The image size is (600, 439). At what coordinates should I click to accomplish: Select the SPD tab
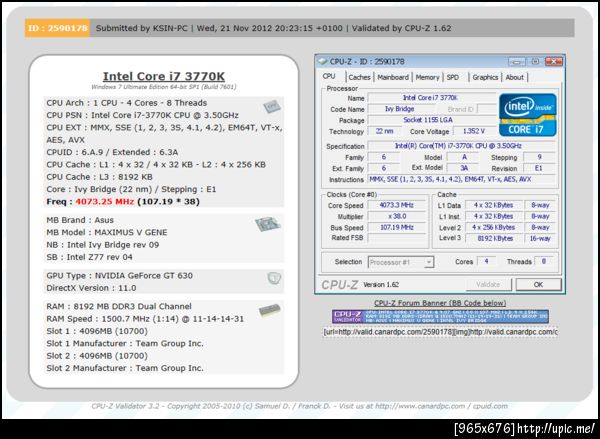tap(453, 77)
